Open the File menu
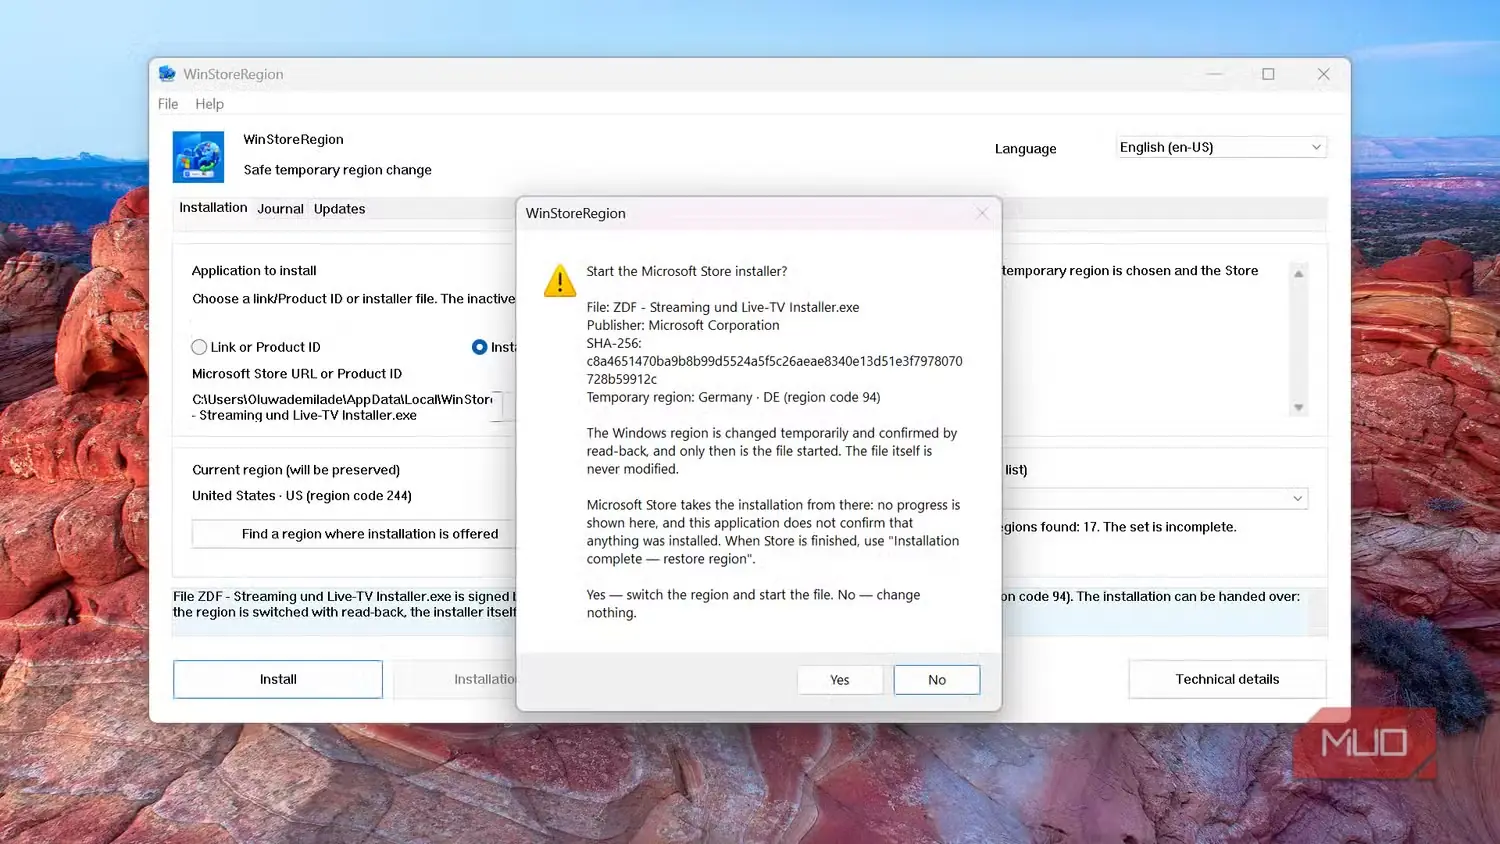This screenshot has width=1500, height=844. coord(168,104)
